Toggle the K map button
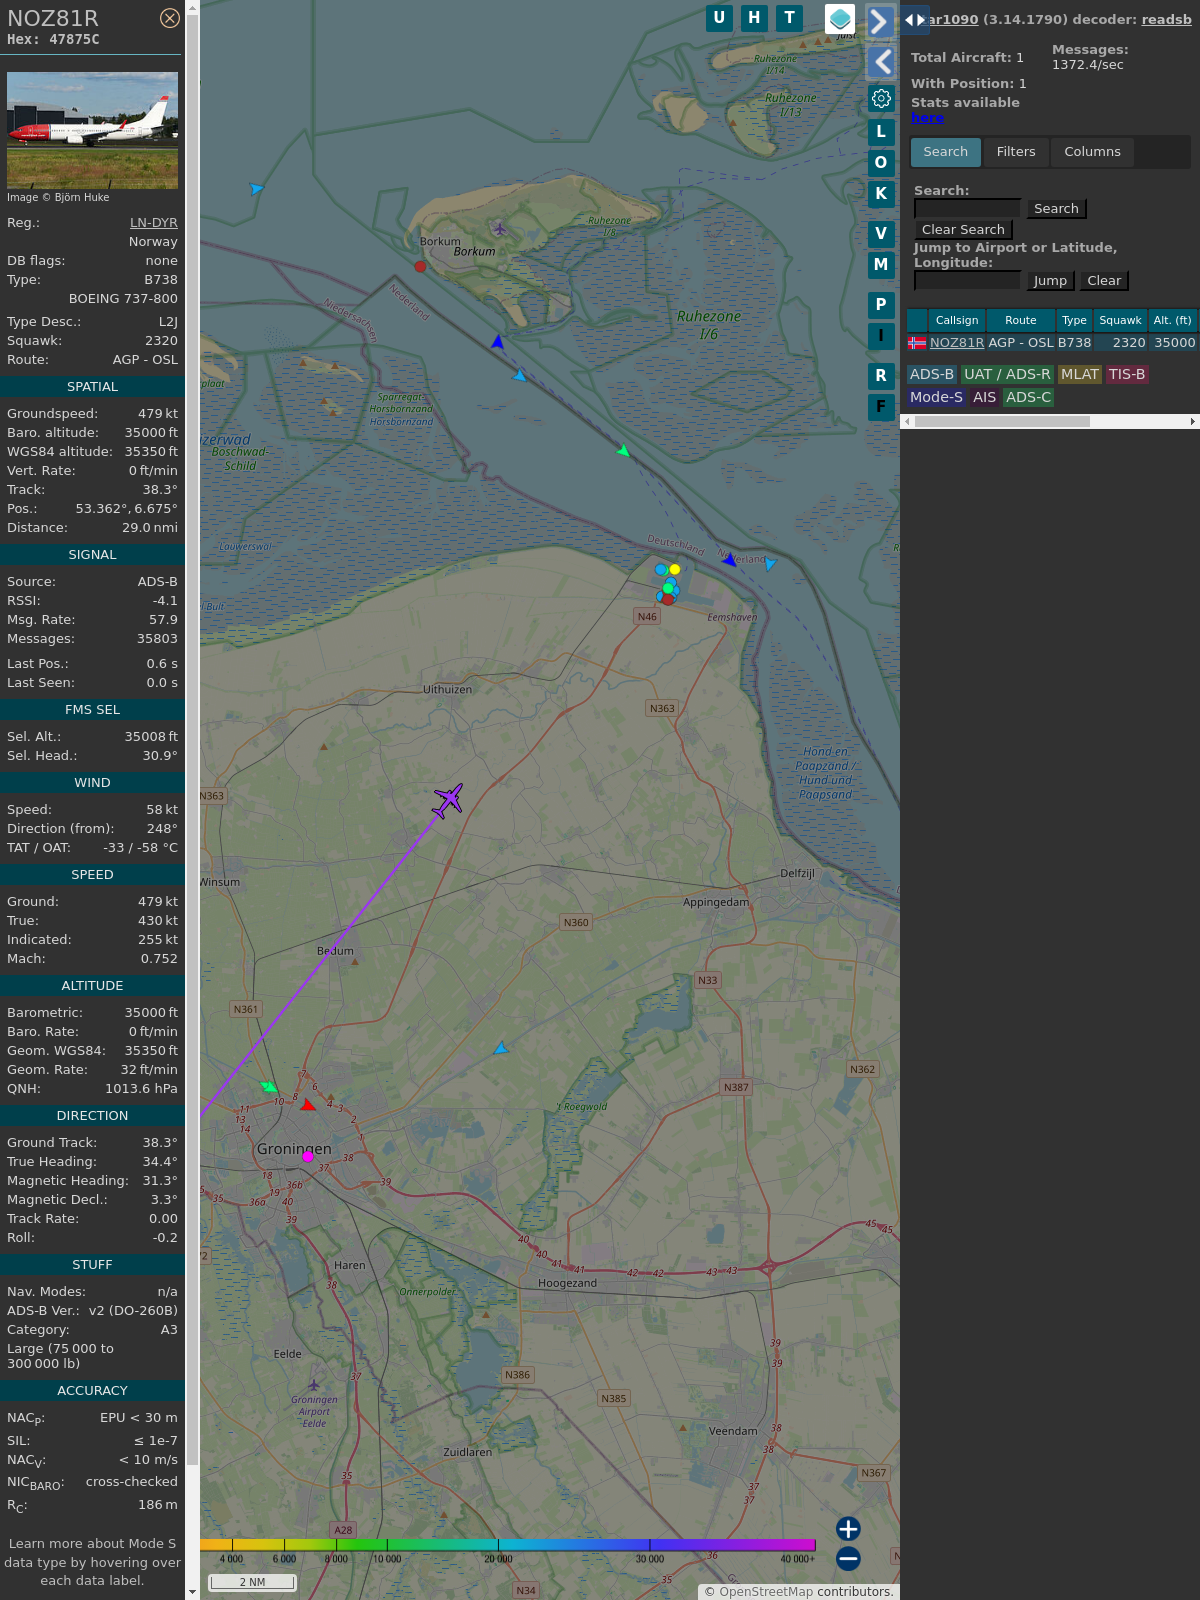 (x=881, y=194)
